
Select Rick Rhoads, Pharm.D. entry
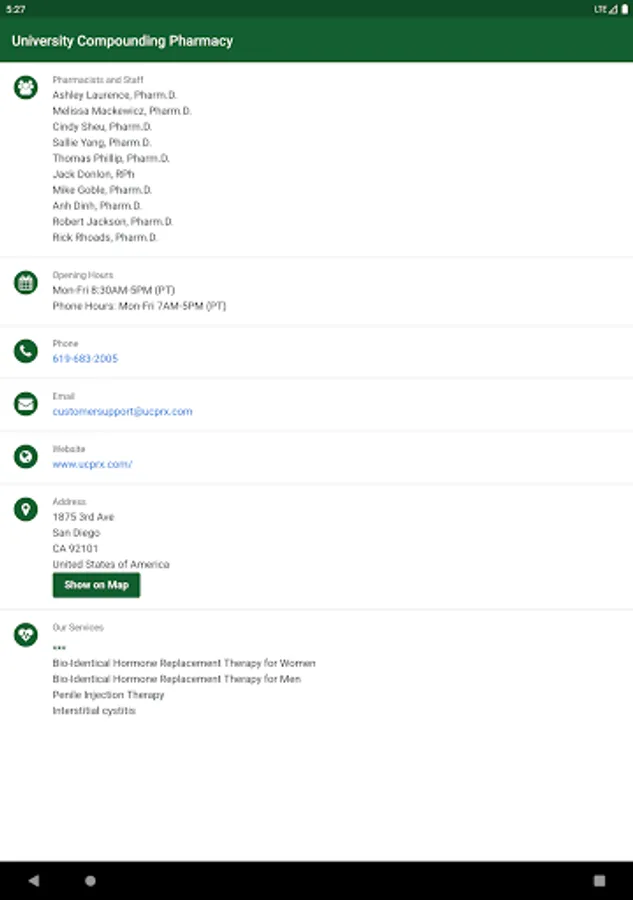click(x=105, y=237)
